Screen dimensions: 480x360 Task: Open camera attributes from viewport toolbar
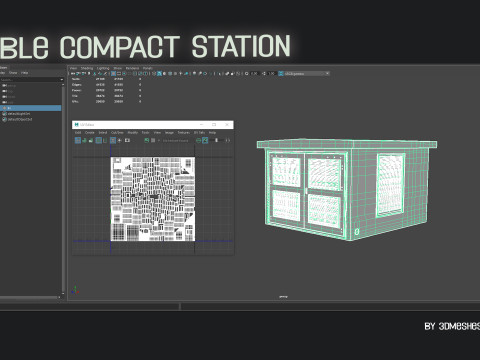point(83,73)
